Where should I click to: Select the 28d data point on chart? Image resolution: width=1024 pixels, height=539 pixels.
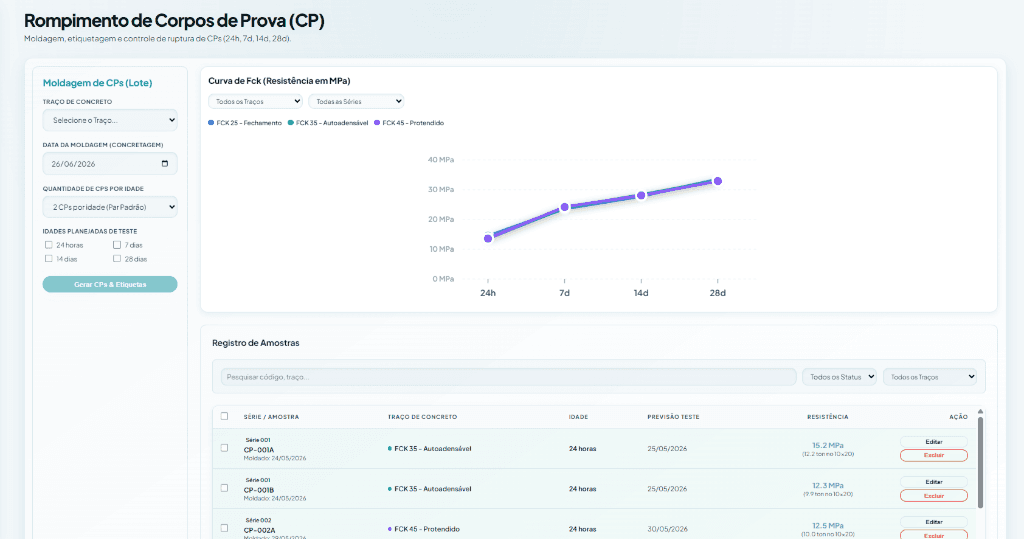718,181
